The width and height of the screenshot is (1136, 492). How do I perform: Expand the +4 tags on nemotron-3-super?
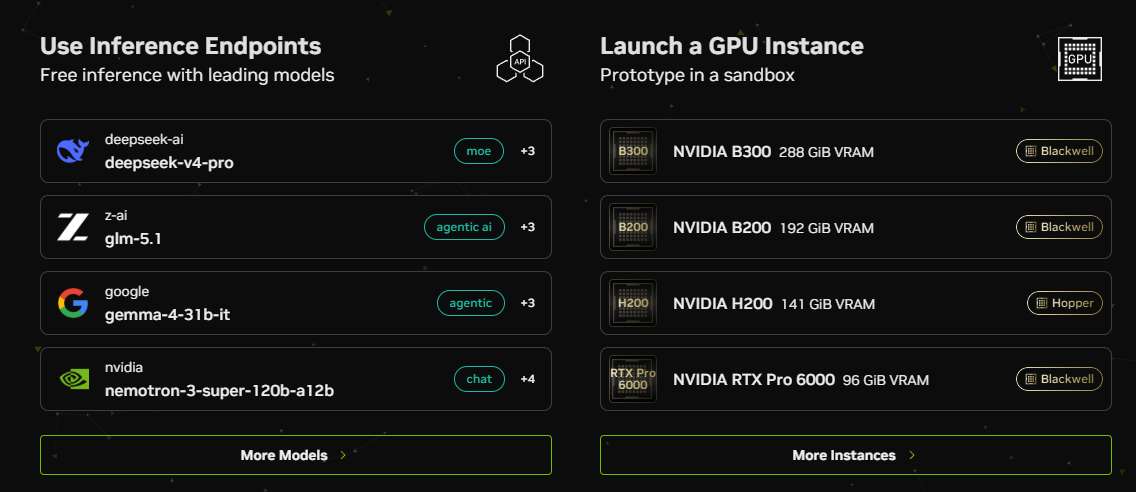pyautogui.click(x=528, y=379)
